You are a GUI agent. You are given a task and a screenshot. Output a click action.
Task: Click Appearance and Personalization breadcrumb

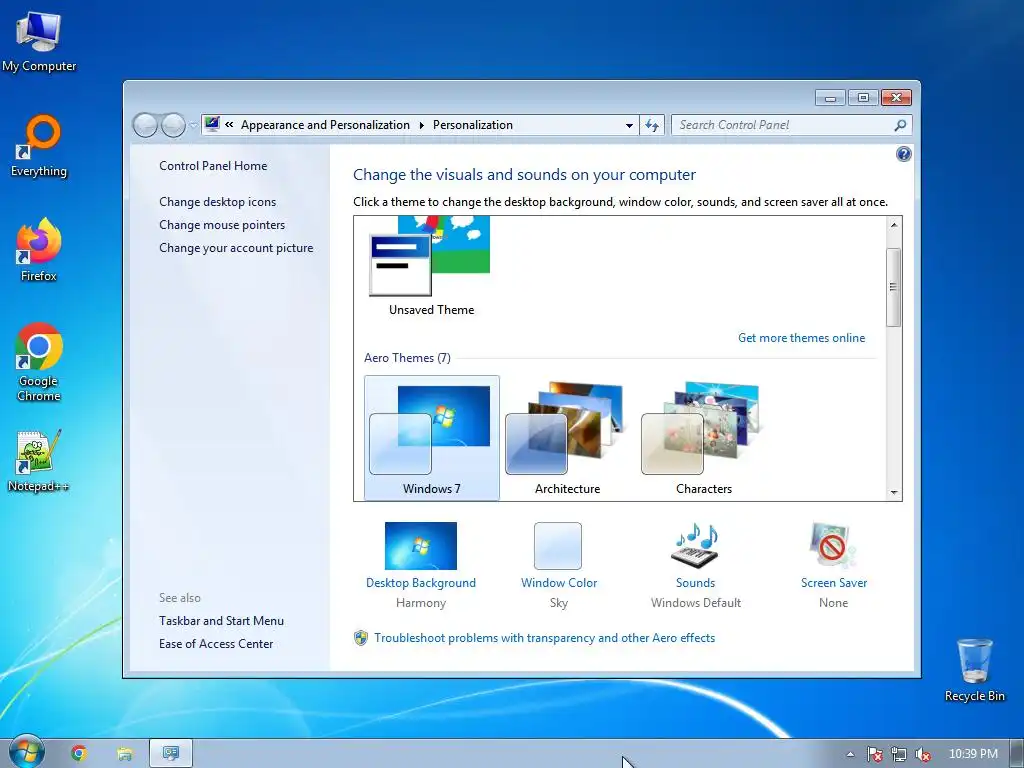point(325,125)
